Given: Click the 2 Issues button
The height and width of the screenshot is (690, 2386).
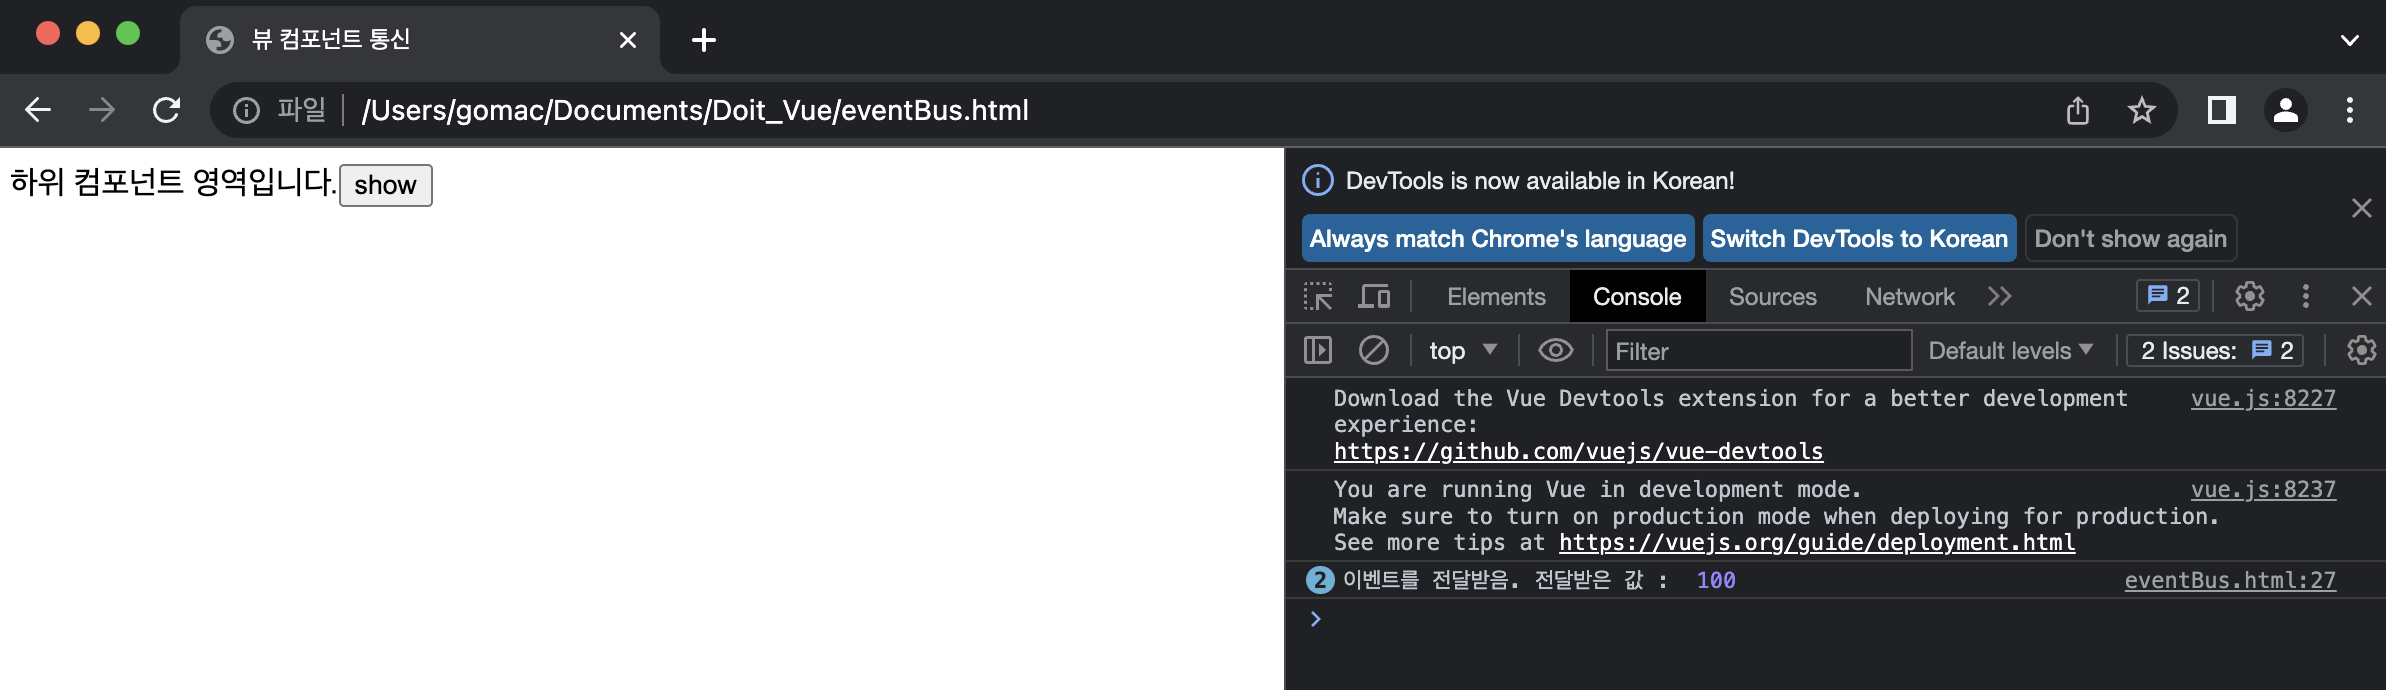Looking at the screenshot, I should pyautogui.click(x=2215, y=350).
